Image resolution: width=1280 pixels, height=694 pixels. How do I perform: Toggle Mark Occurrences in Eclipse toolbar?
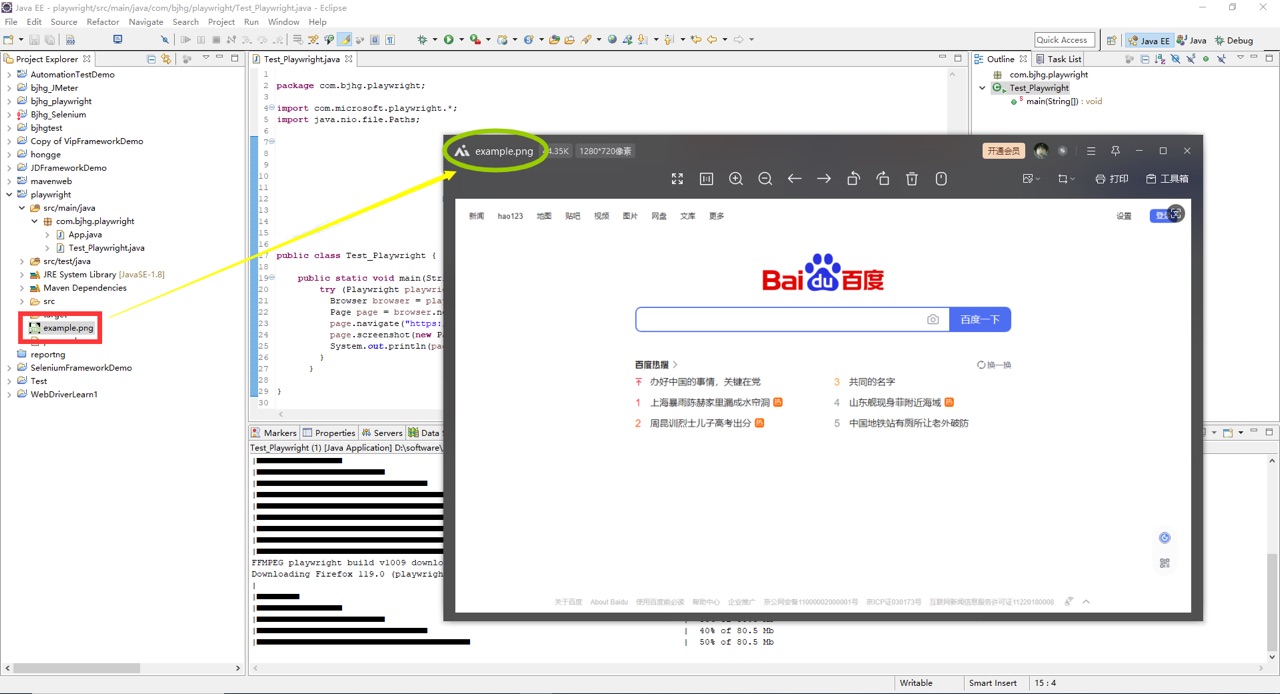pos(344,40)
